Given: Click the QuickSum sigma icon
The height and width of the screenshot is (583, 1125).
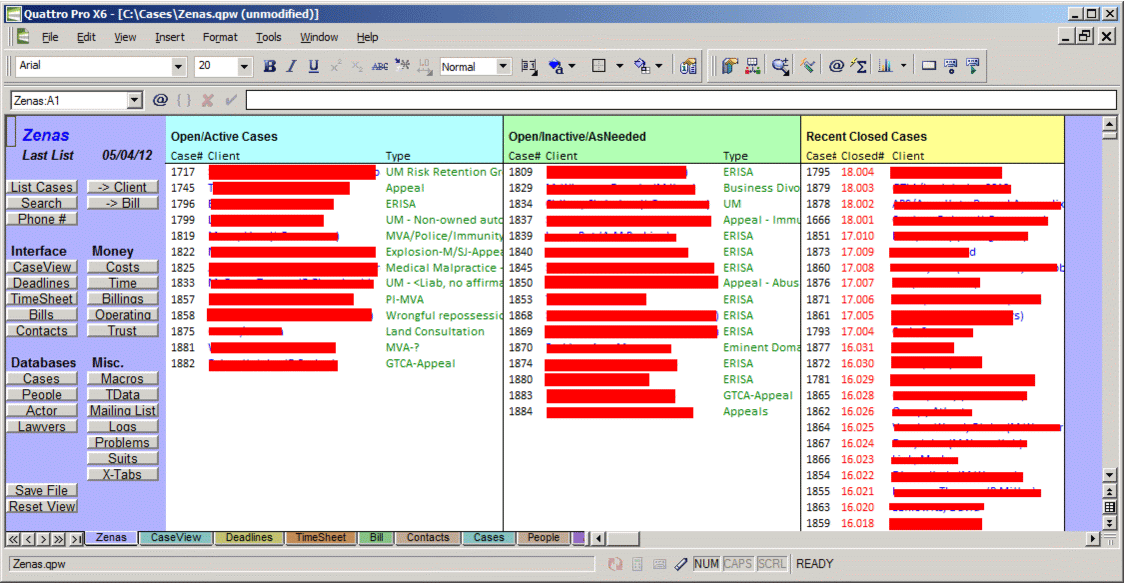Looking at the screenshot, I should 858,67.
